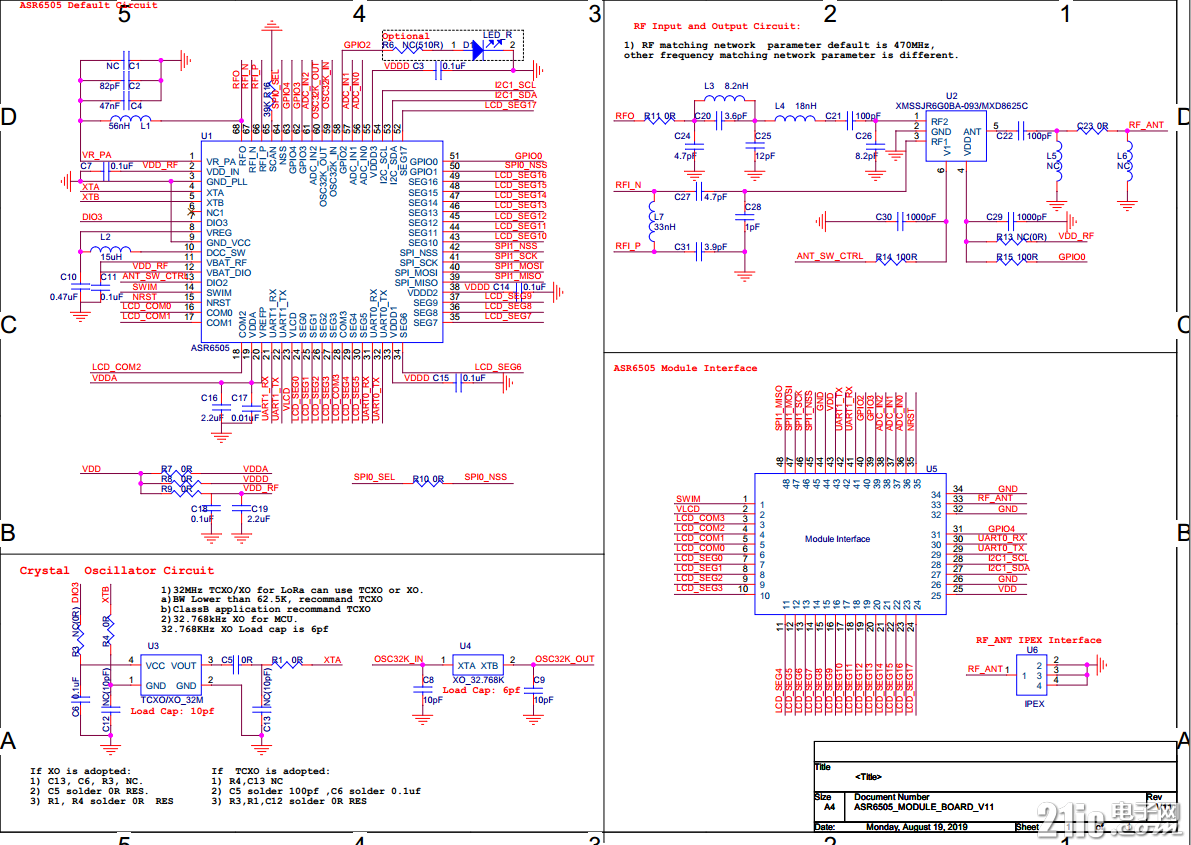Click the "IPEX" label under connector U6
Screen dimensions: 1191x845
tap(1035, 704)
